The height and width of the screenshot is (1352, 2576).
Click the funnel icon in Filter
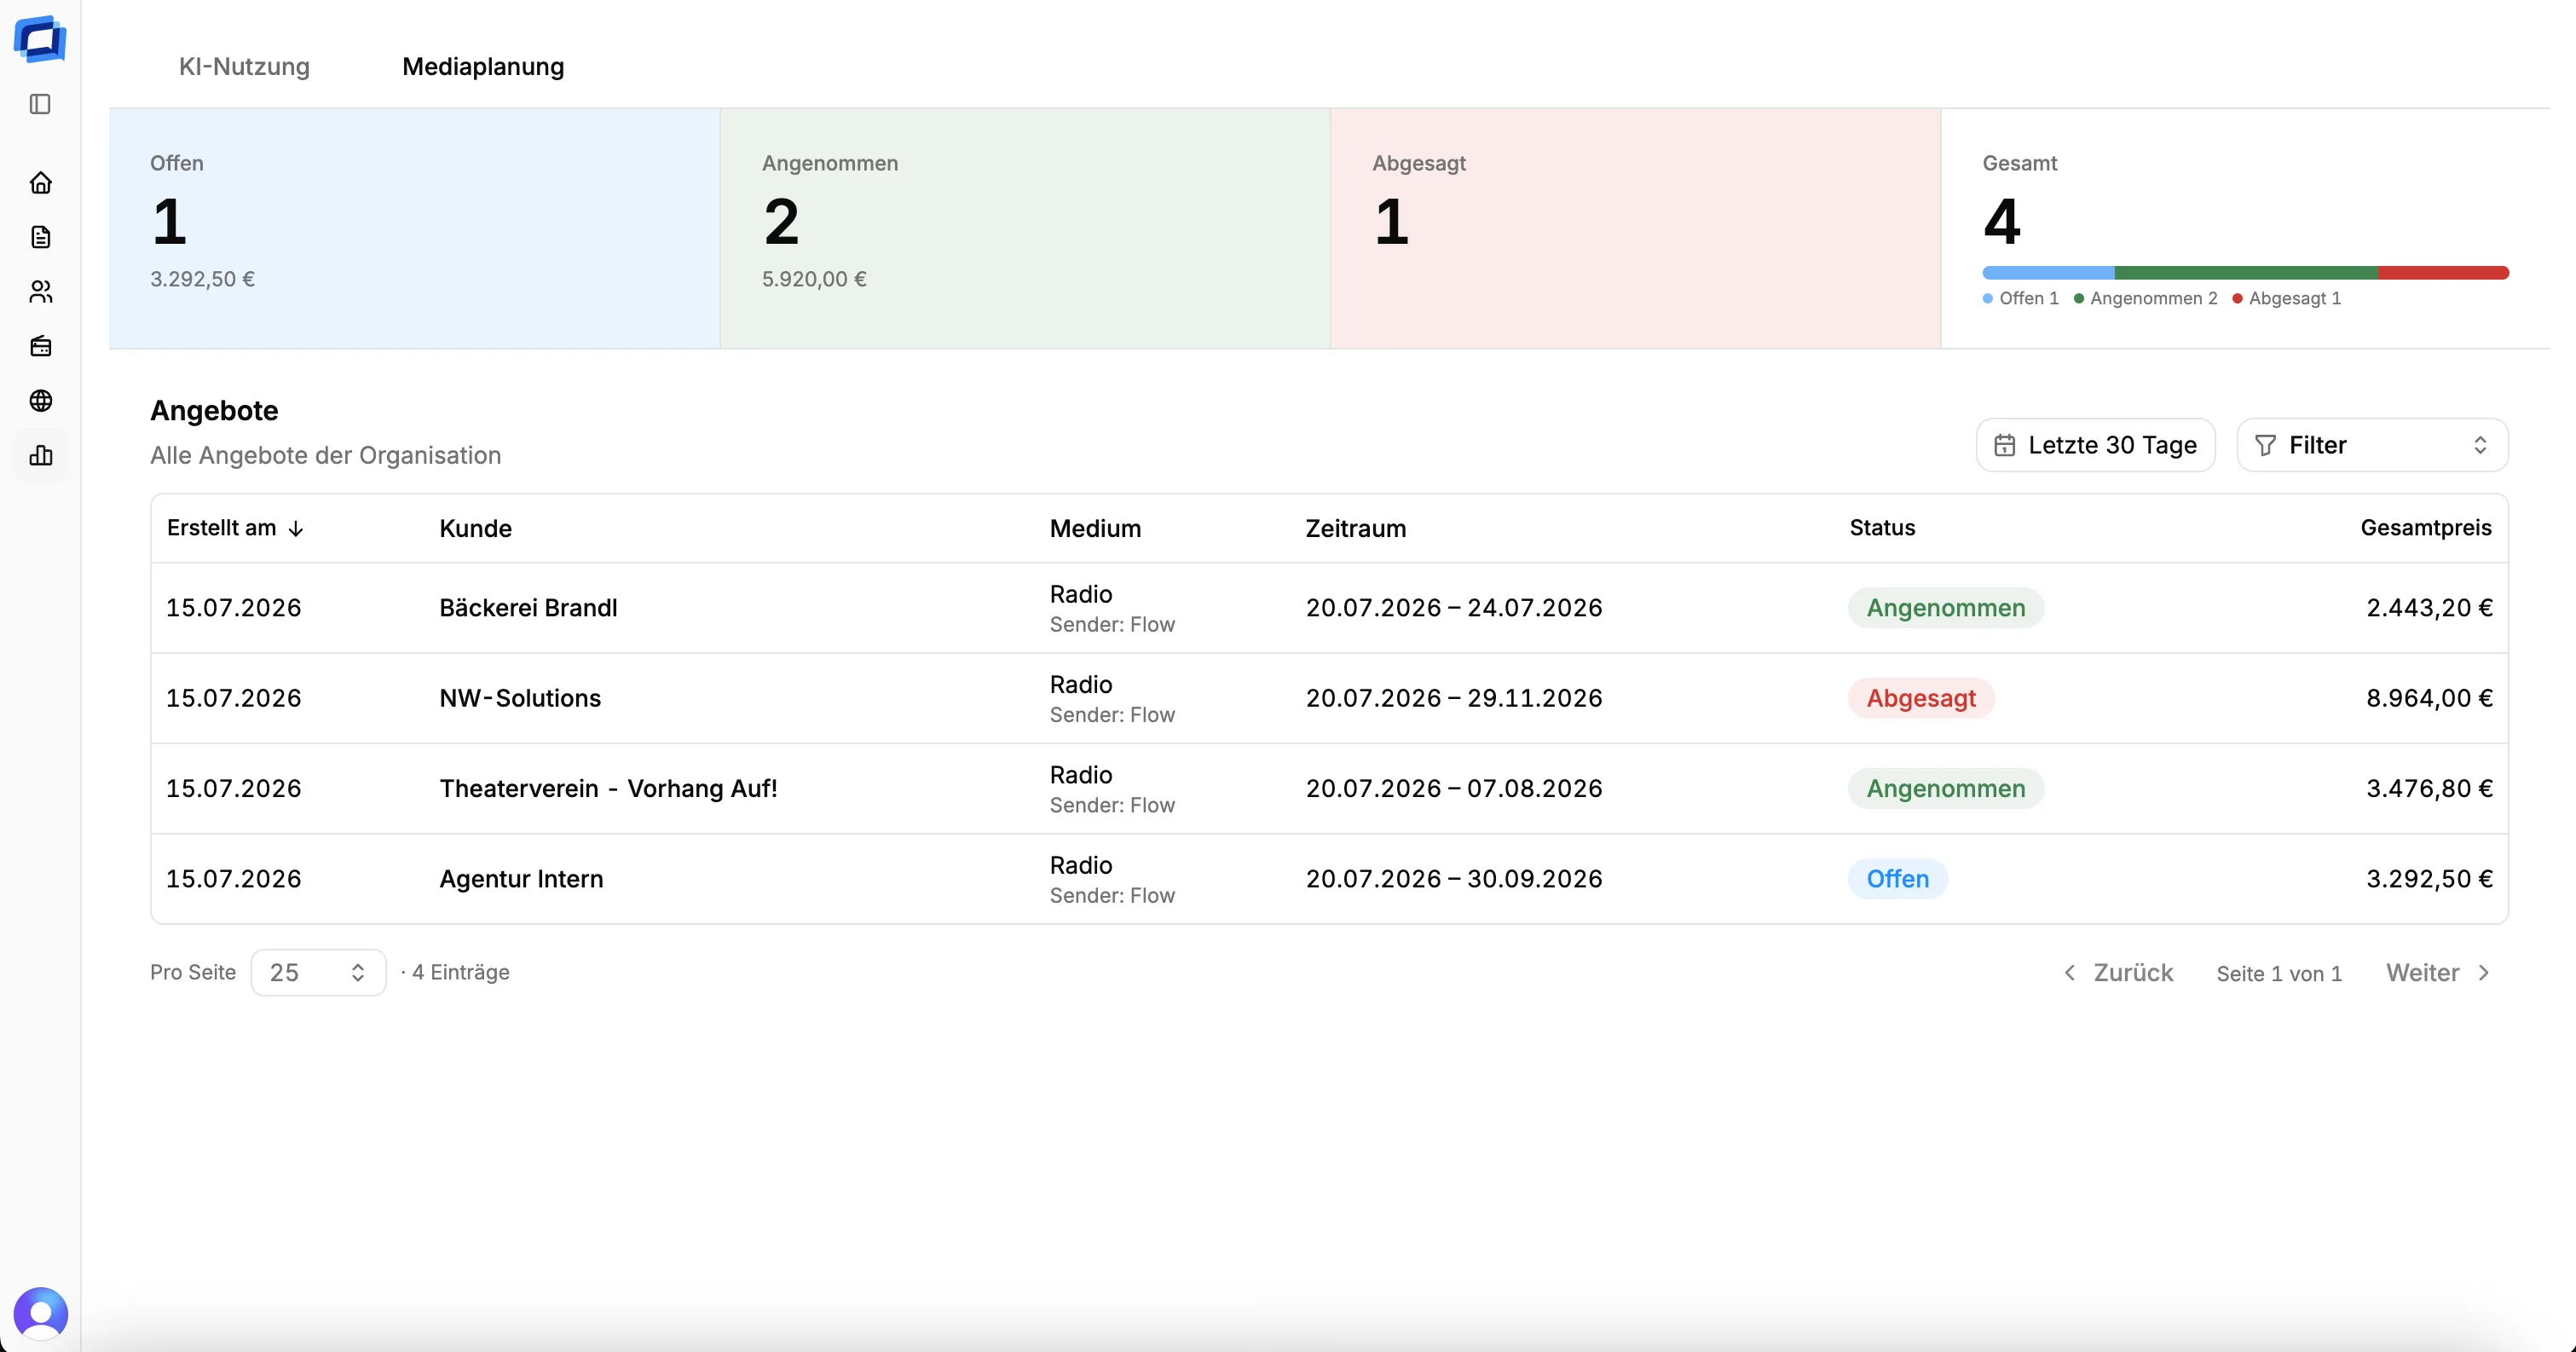coord(2265,445)
